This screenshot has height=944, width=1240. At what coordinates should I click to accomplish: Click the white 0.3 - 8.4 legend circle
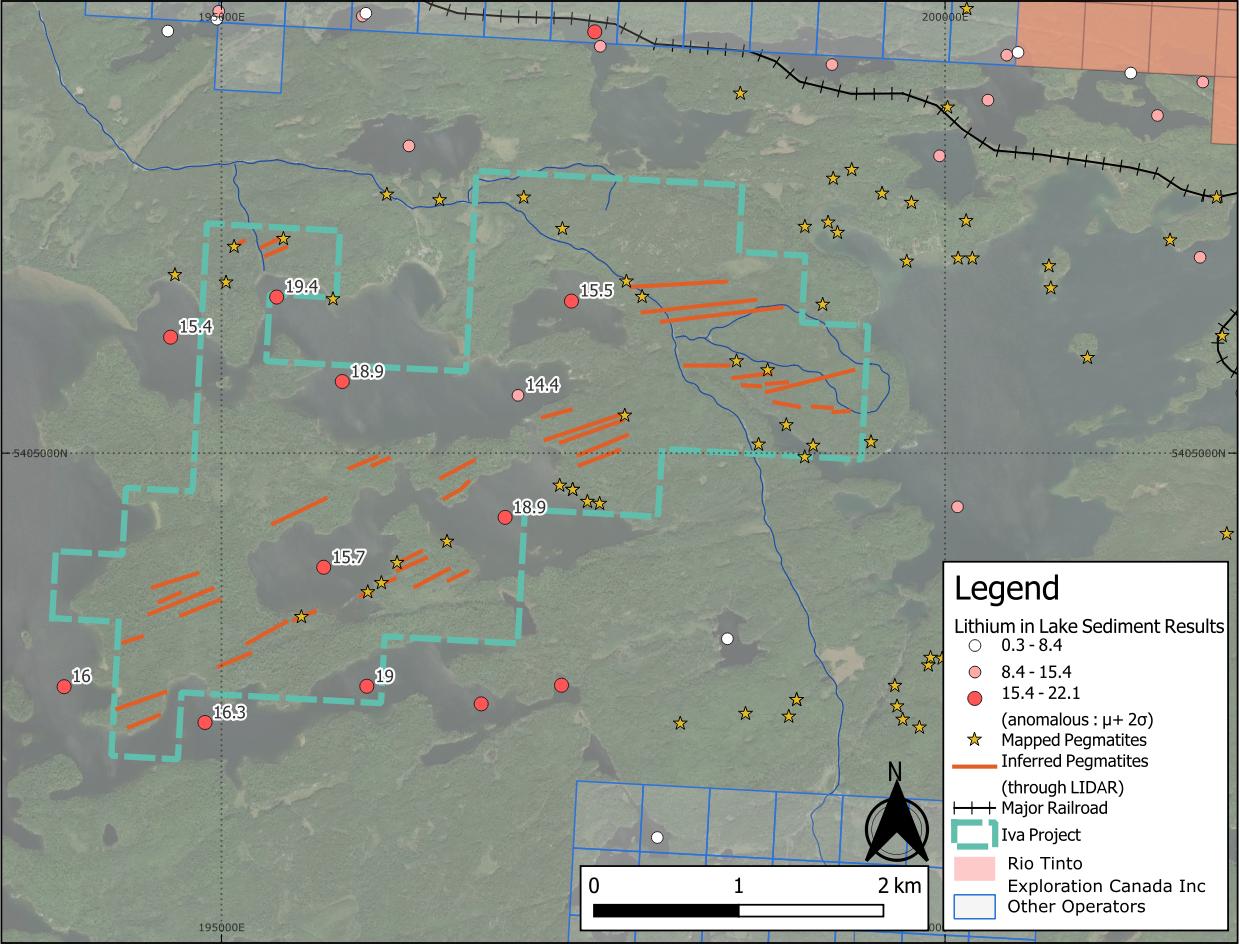[x=974, y=646]
